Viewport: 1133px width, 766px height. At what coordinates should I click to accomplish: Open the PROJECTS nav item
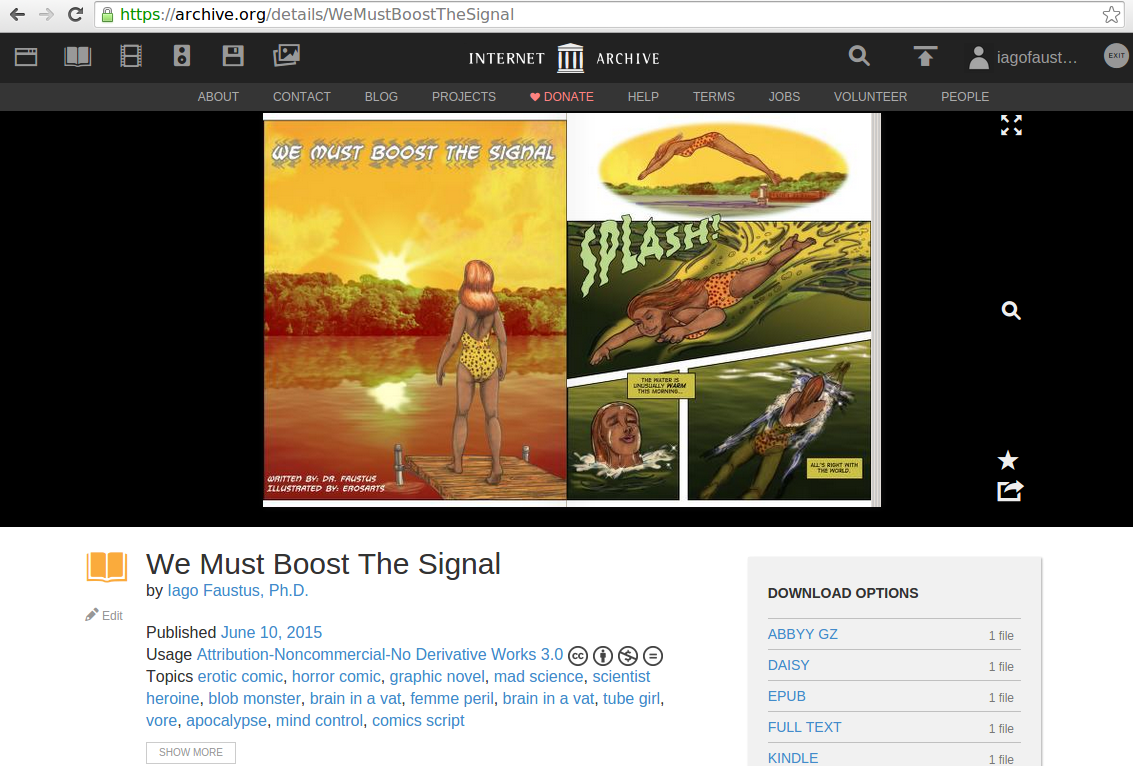click(464, 97)
